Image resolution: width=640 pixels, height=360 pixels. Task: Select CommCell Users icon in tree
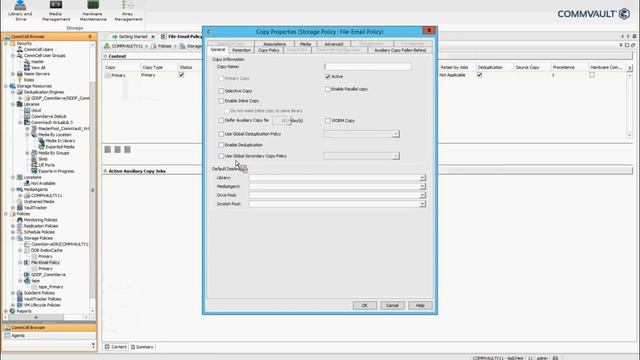pyautogui.click(x=20, y=49)
